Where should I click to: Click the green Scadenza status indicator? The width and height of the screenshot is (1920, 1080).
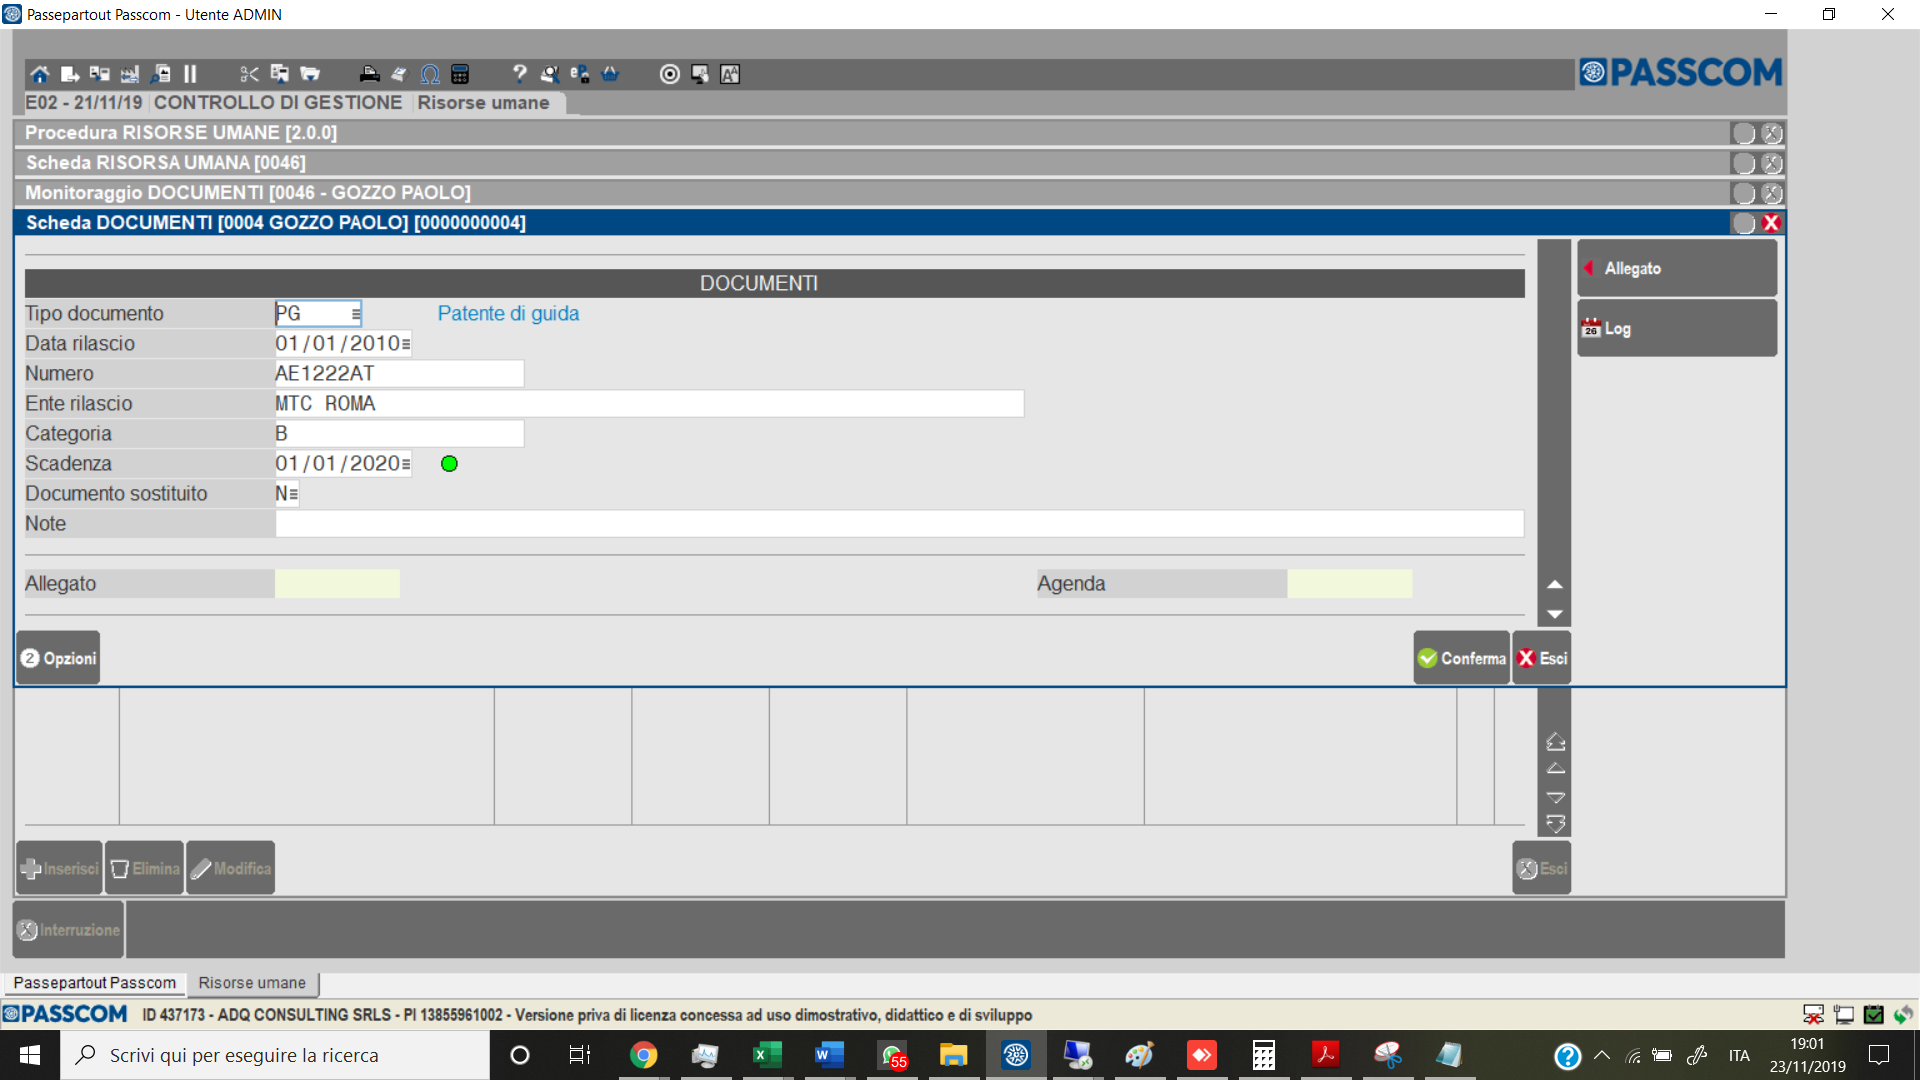[449, 464]
